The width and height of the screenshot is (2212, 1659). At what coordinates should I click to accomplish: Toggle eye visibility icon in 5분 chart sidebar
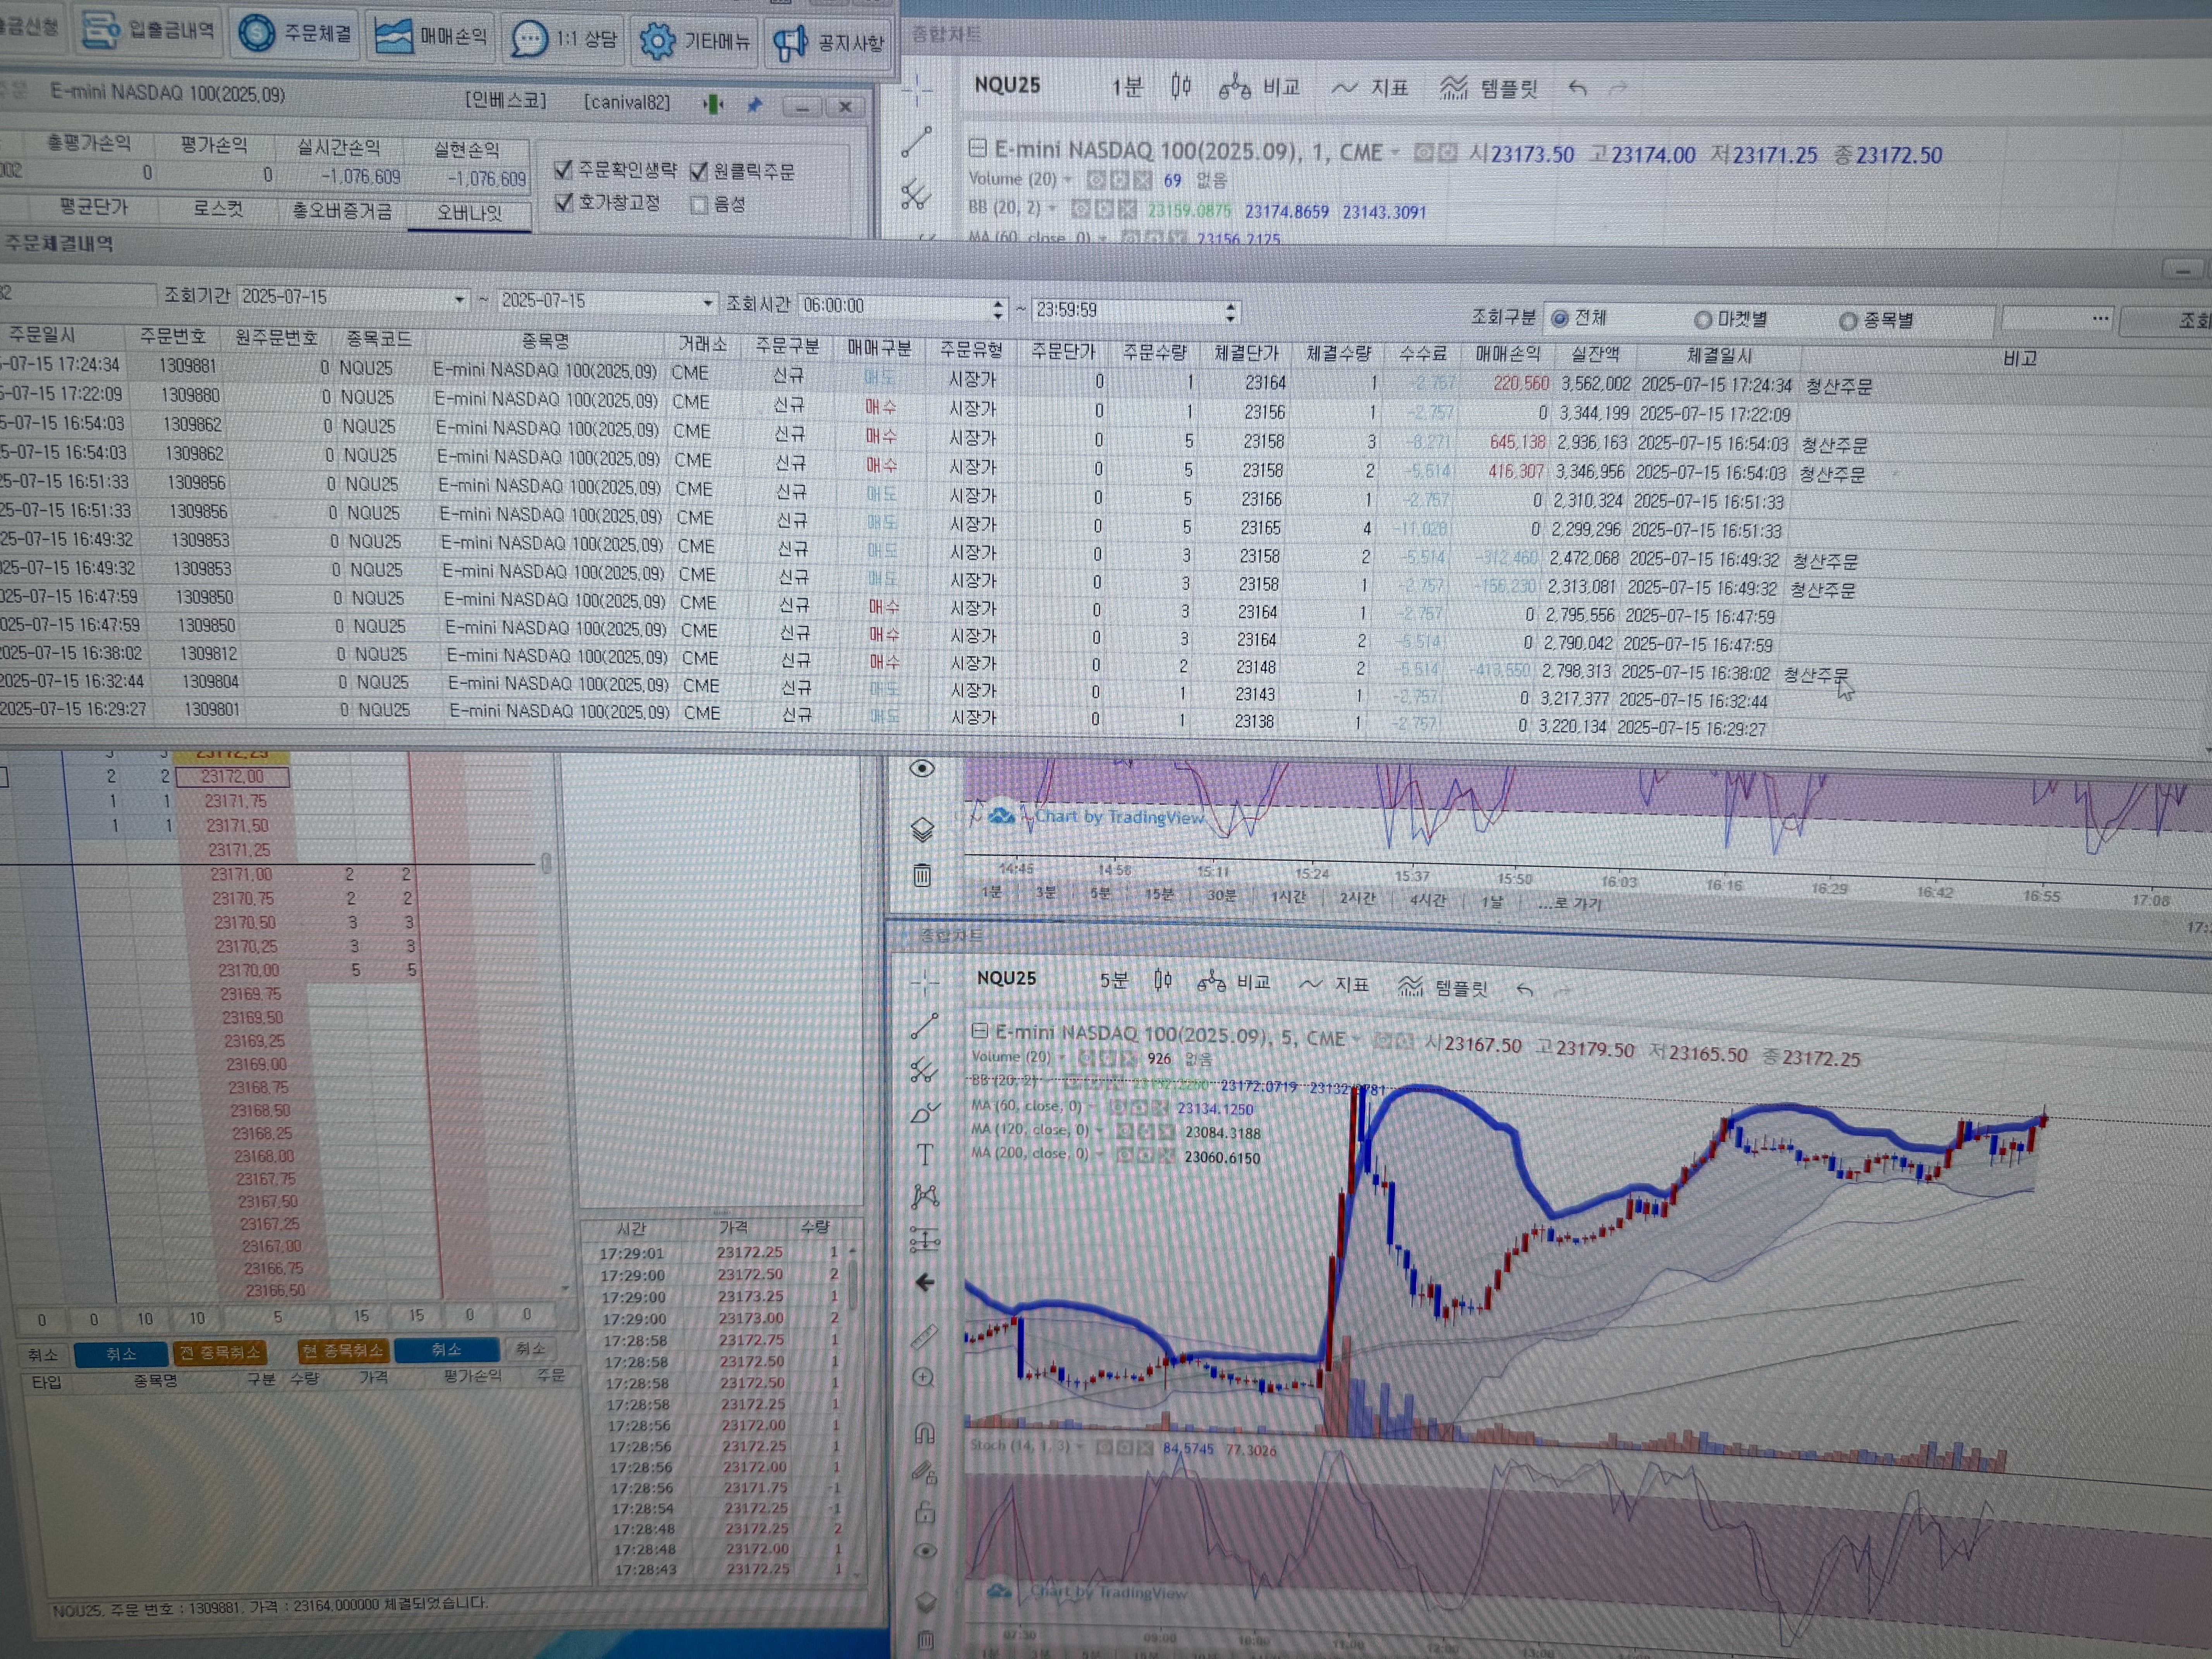coord(926,1551)
